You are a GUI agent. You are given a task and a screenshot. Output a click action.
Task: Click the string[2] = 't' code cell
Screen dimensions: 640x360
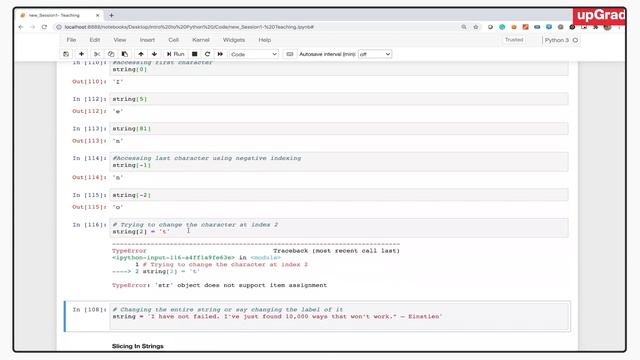tap(339, 228)
